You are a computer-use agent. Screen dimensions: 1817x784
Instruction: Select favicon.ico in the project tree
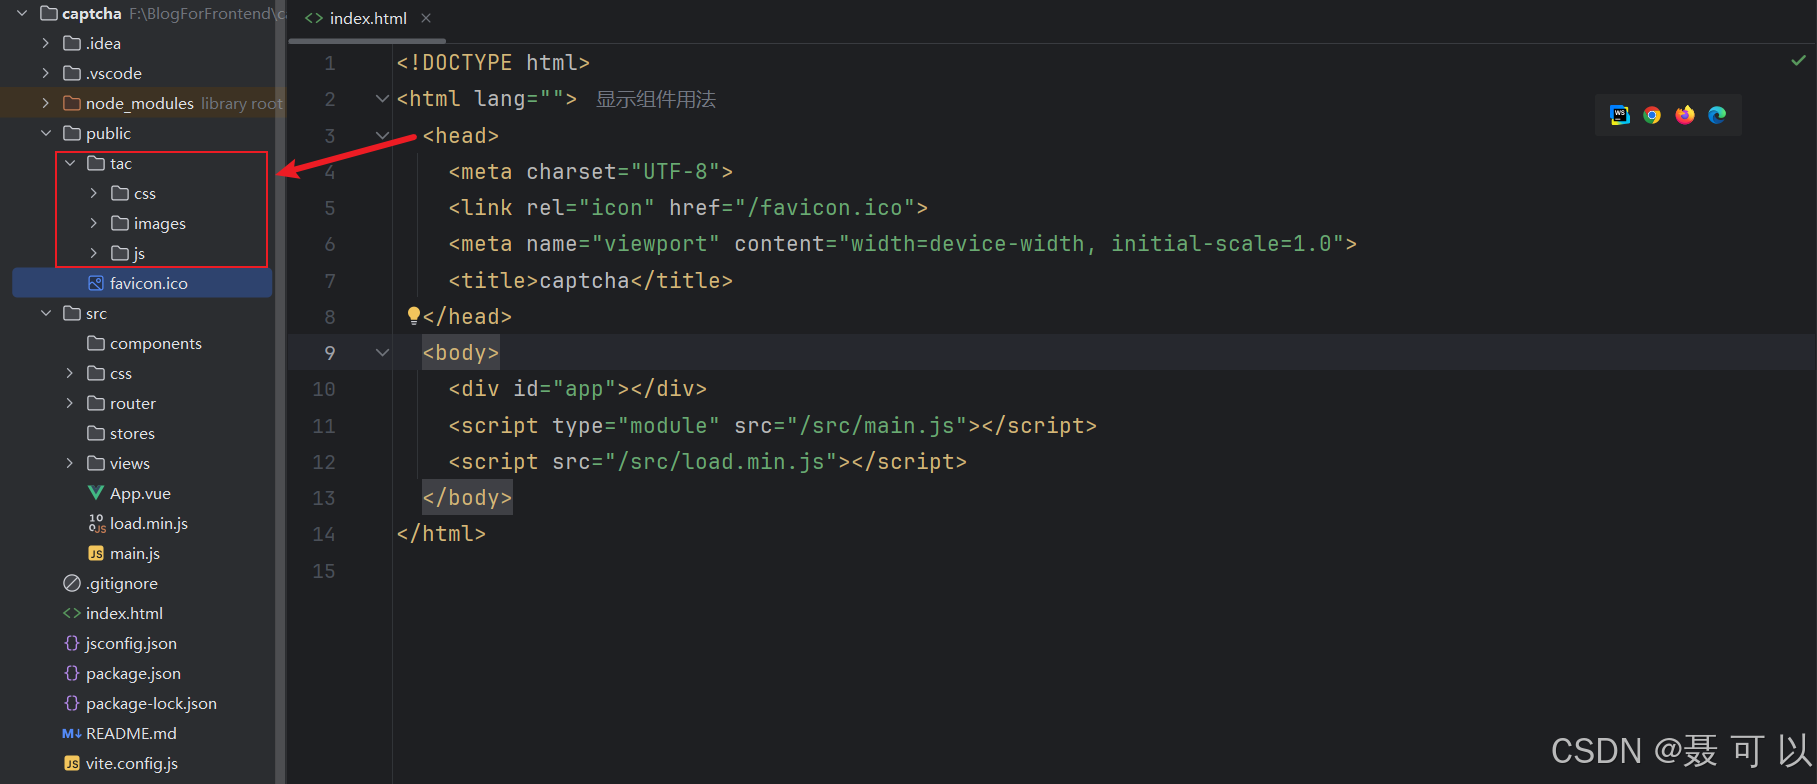[142, 283]
